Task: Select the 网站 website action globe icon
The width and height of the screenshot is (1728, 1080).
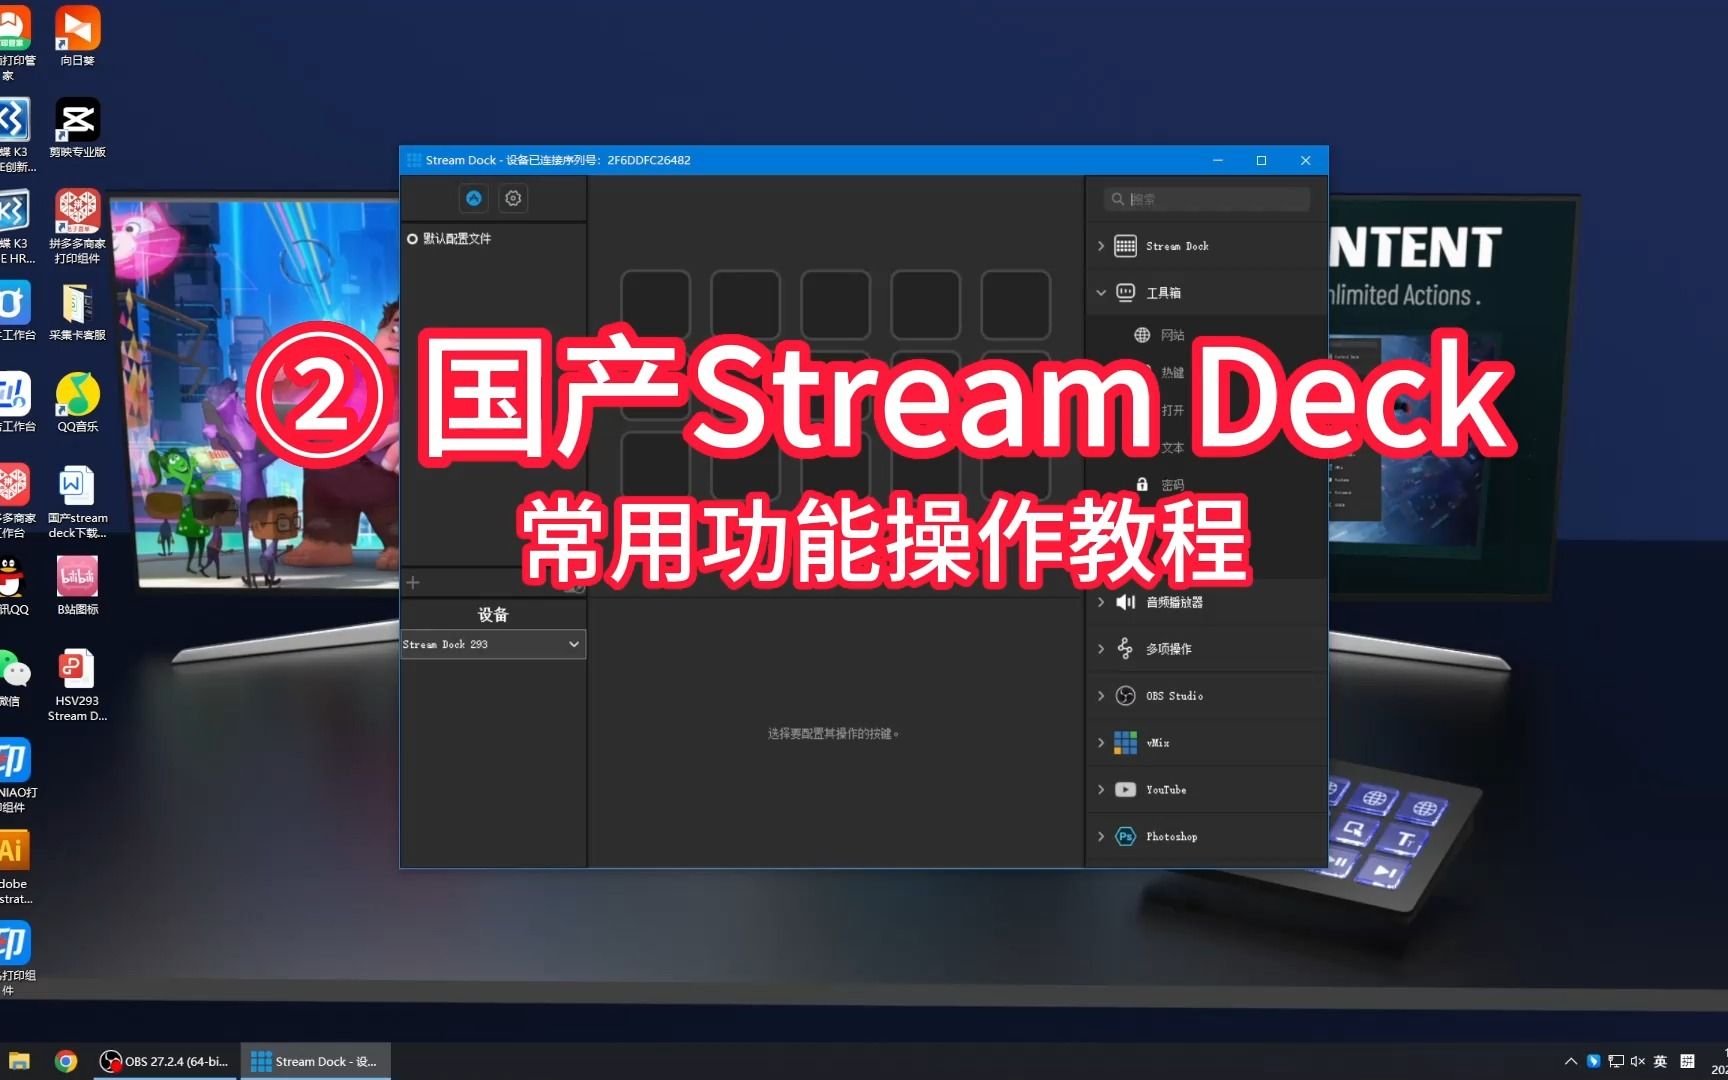Action: 1142,335
